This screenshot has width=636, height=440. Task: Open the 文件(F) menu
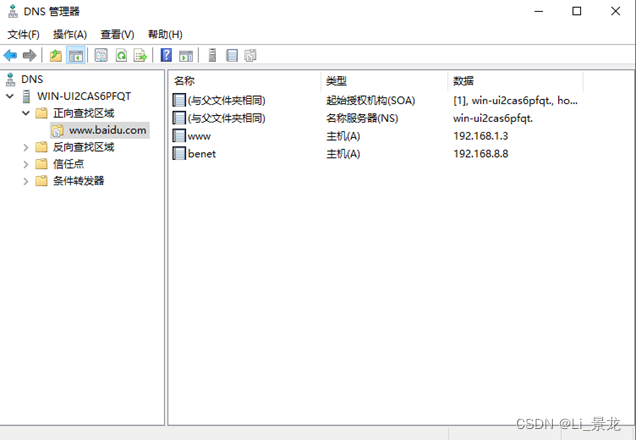point(24,34)
